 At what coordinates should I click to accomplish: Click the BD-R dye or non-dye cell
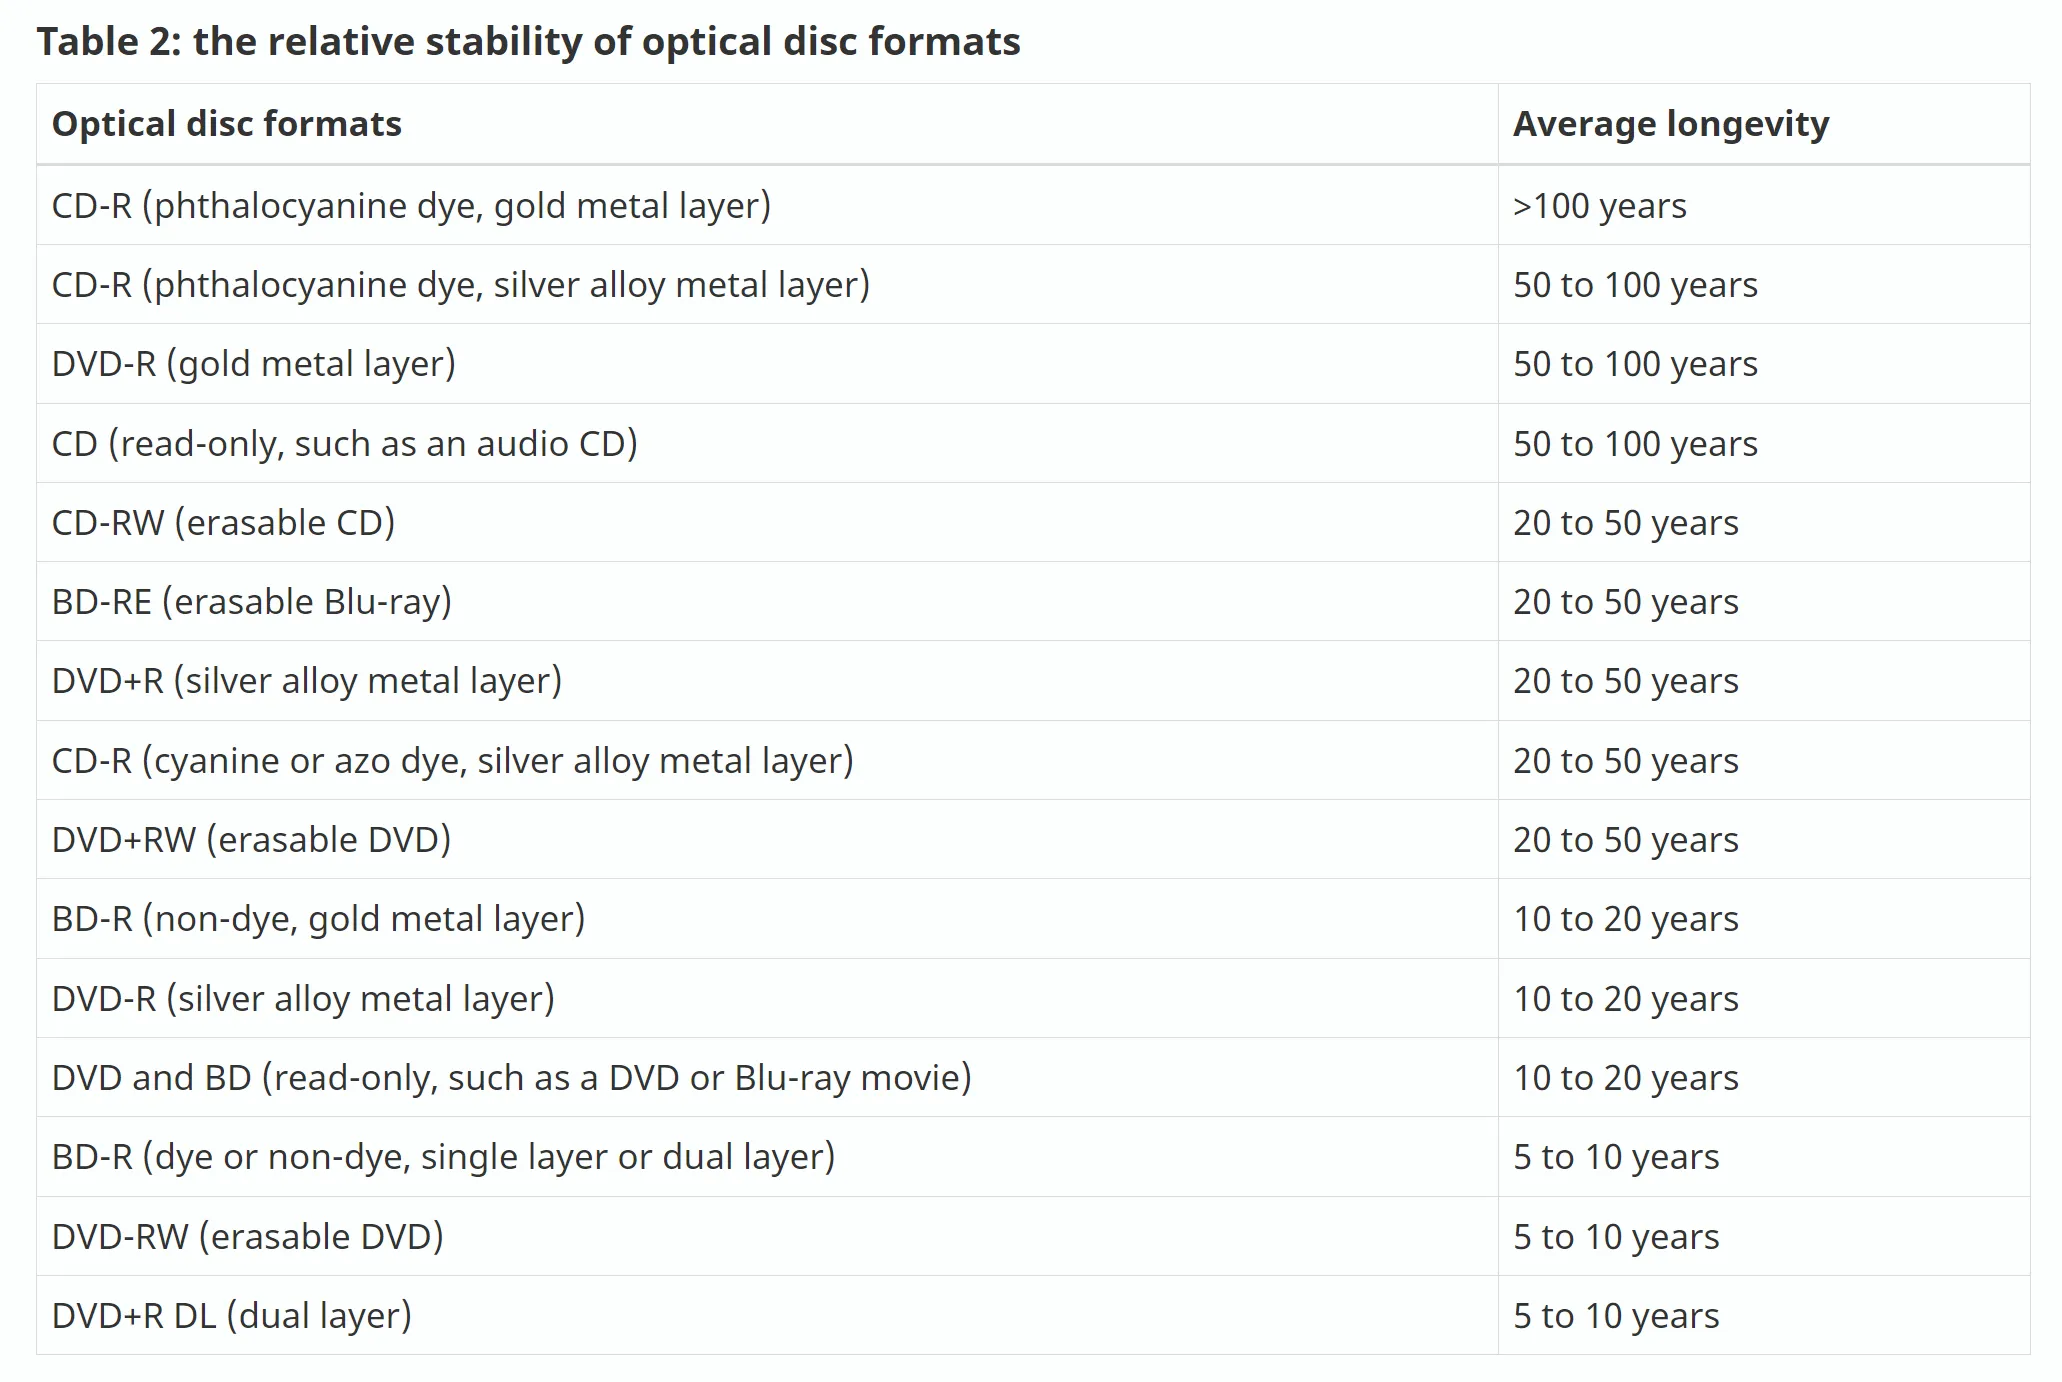[443, 1157]
